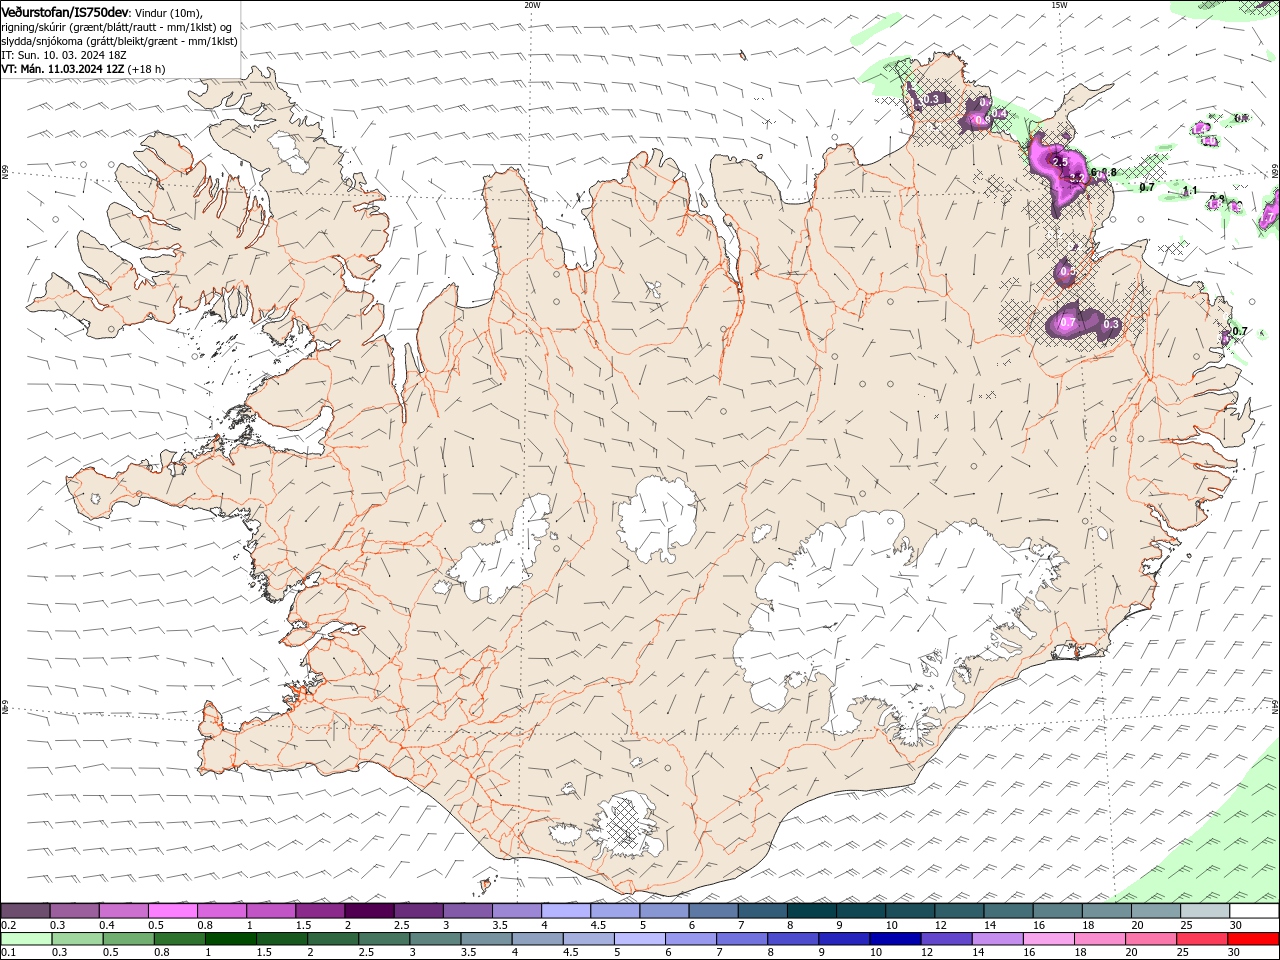The width and height of the screenshot is (1280, 960).
Task: Click the 'rigning/skúrir' legend description line
Action: pos(117,27)
